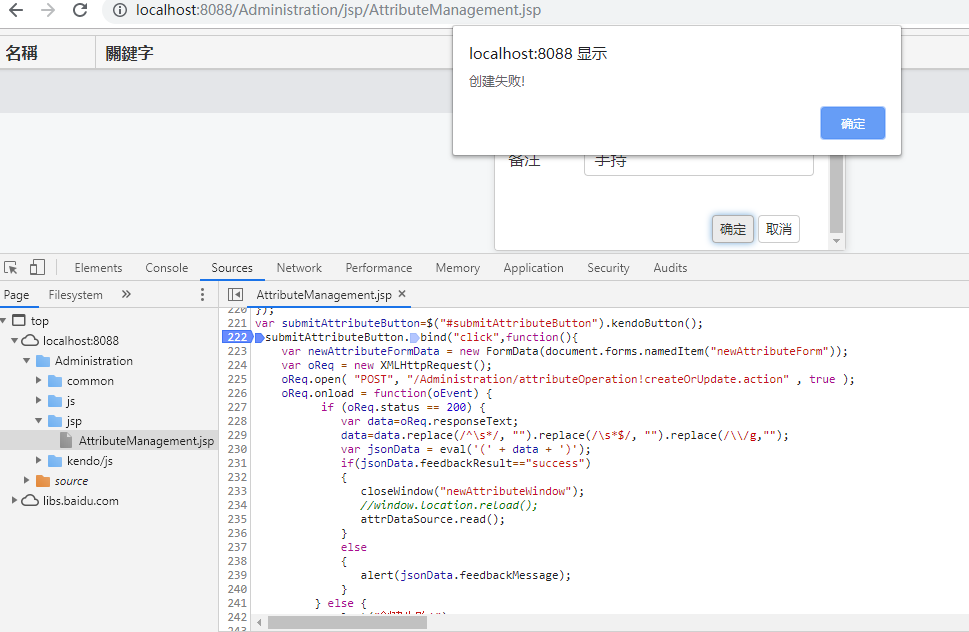The height and width of the screenshot is (632, 969).
Task: View site info icon in address bar
Action: [x=120, y=11]
